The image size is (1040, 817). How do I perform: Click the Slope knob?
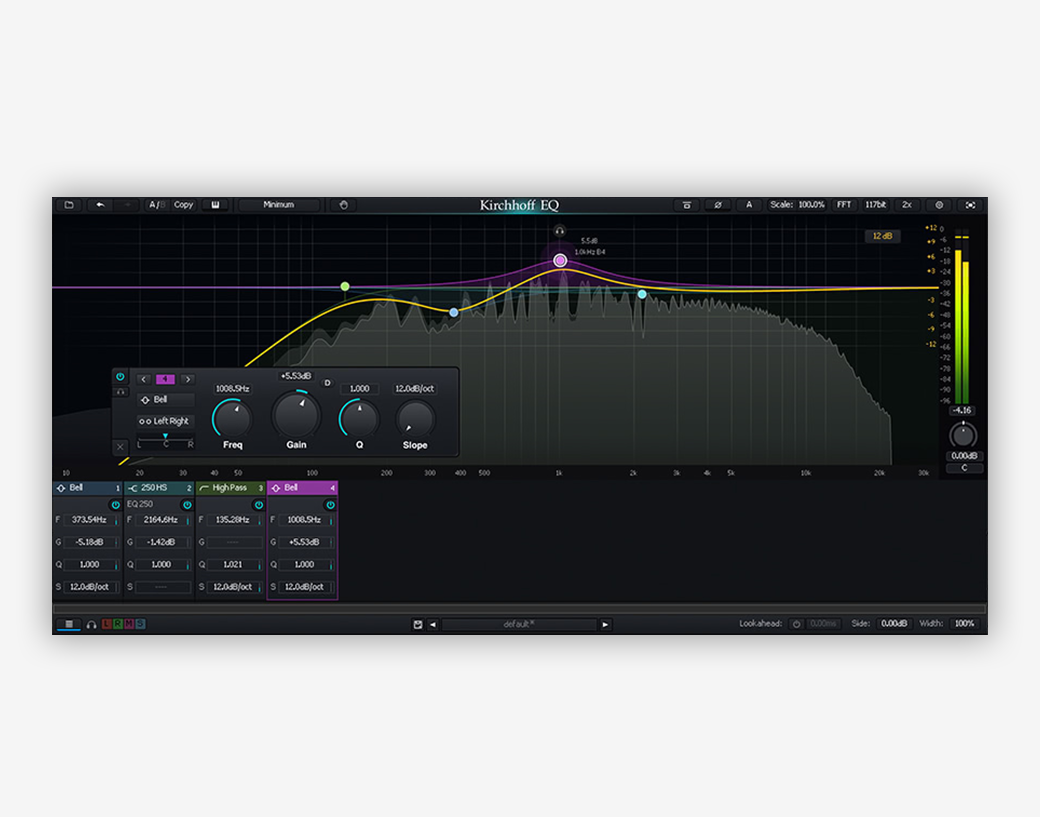point(415,419)
